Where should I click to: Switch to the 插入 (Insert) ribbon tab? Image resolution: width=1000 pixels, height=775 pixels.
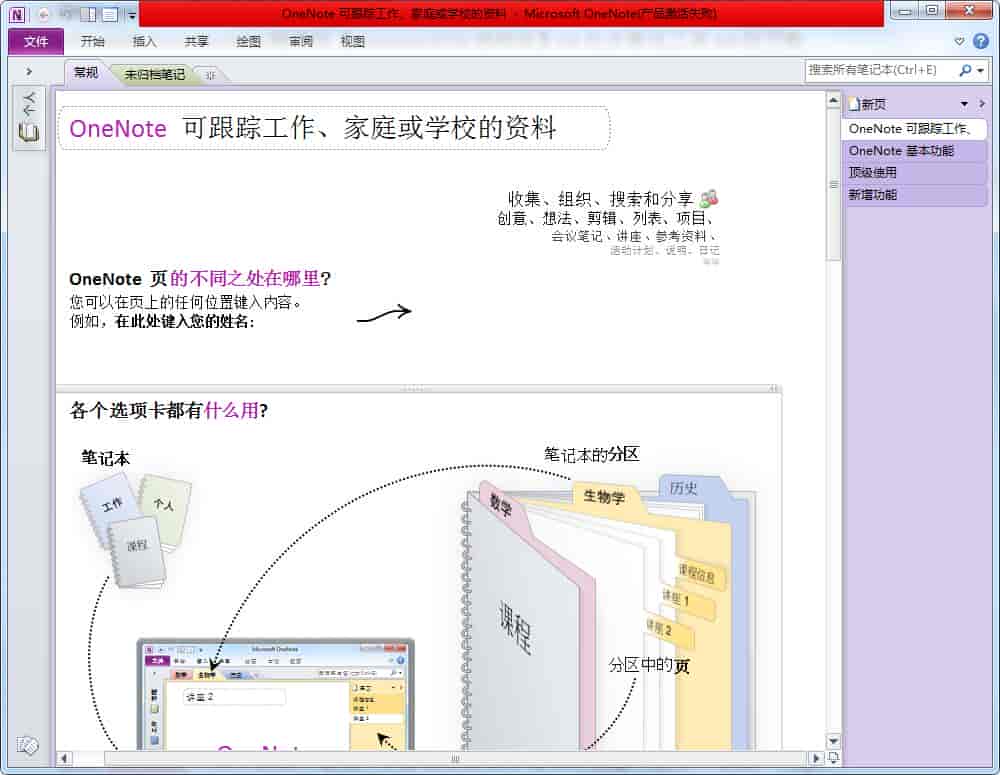coord(144,41)
